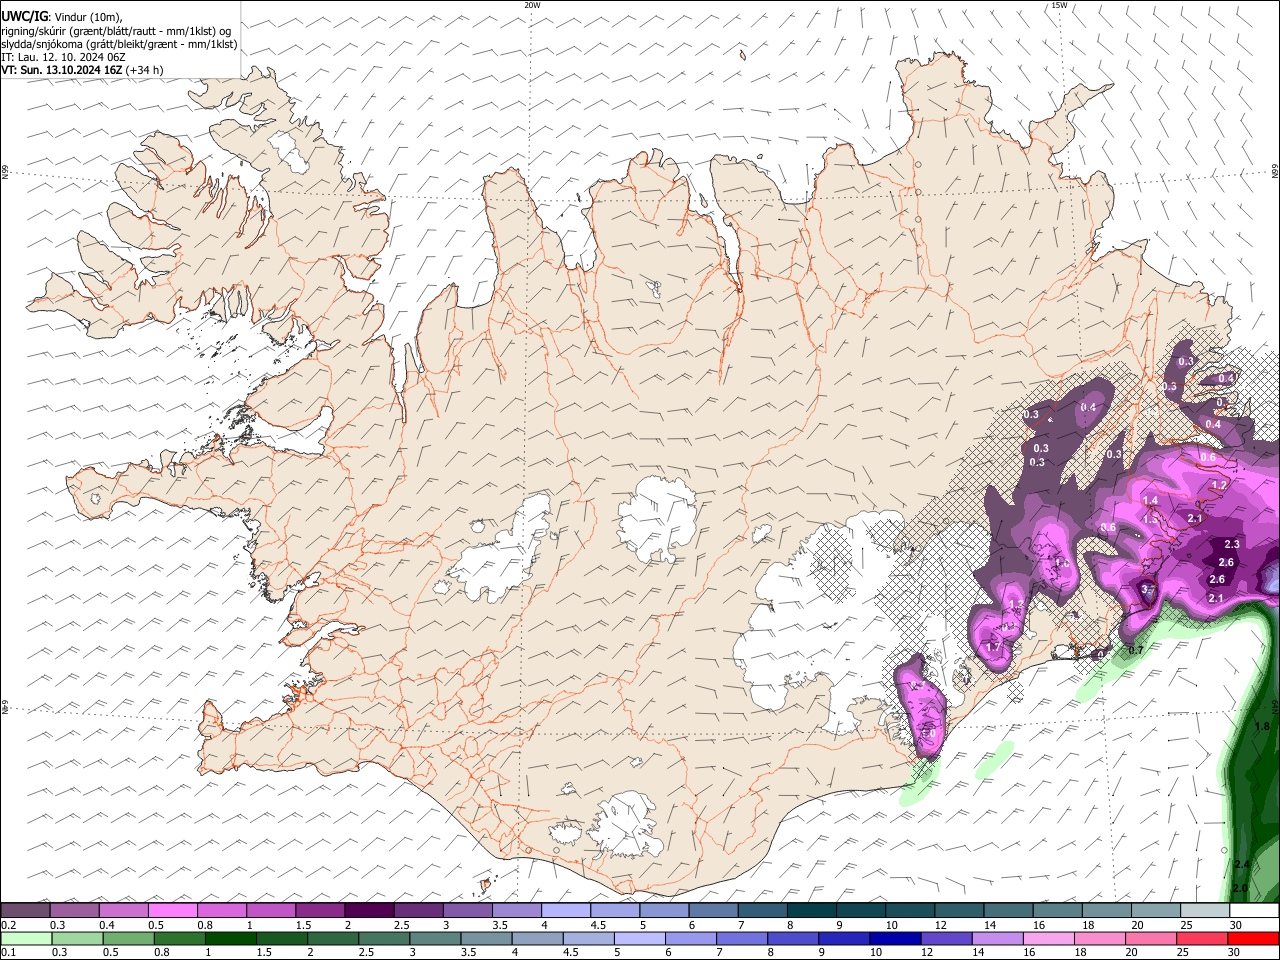This screenshot has width=1280, height=960.
Task: Pick the pale green 0.1 swatch on the rain scale
Action: 26,938
